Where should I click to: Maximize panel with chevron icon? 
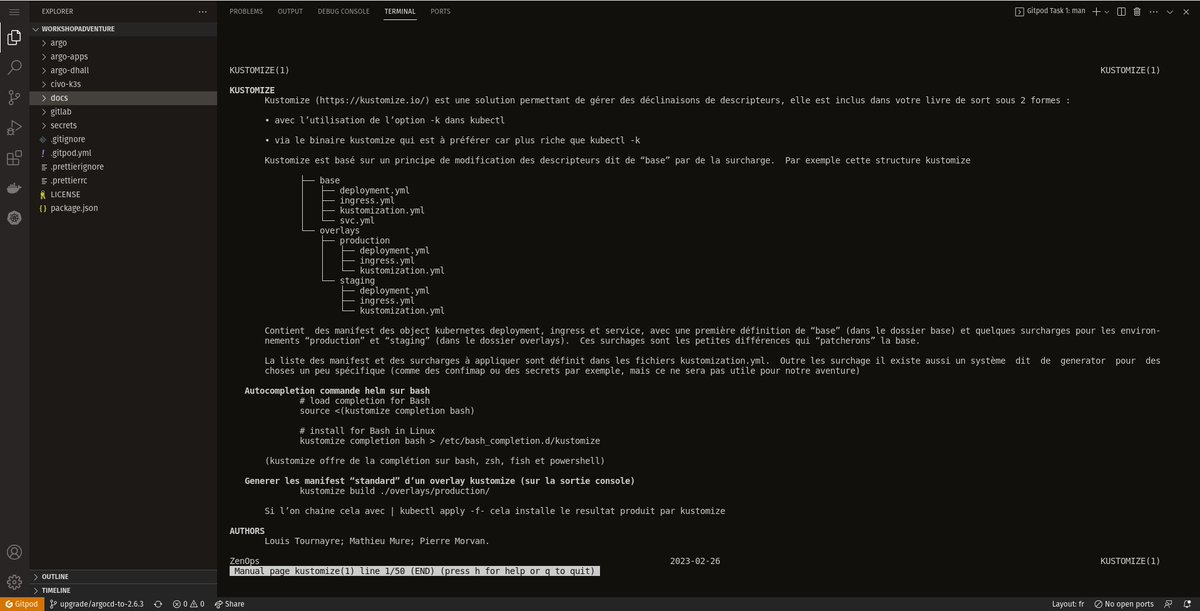(1171, 11)
